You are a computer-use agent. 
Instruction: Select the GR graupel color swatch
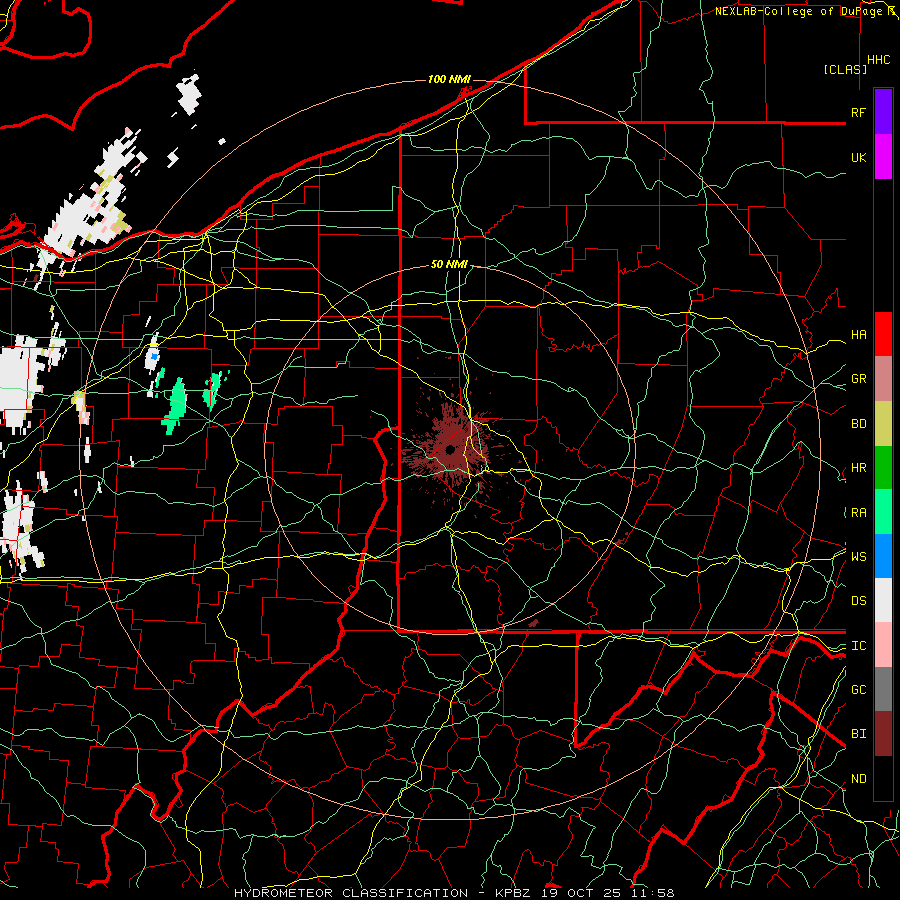click(x=883, y=378)
